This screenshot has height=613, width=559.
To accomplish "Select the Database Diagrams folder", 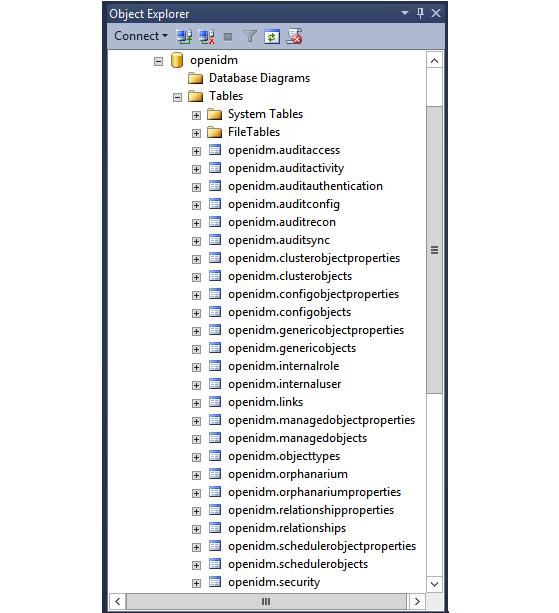I will pyautogui.click(x=249, y=78).
